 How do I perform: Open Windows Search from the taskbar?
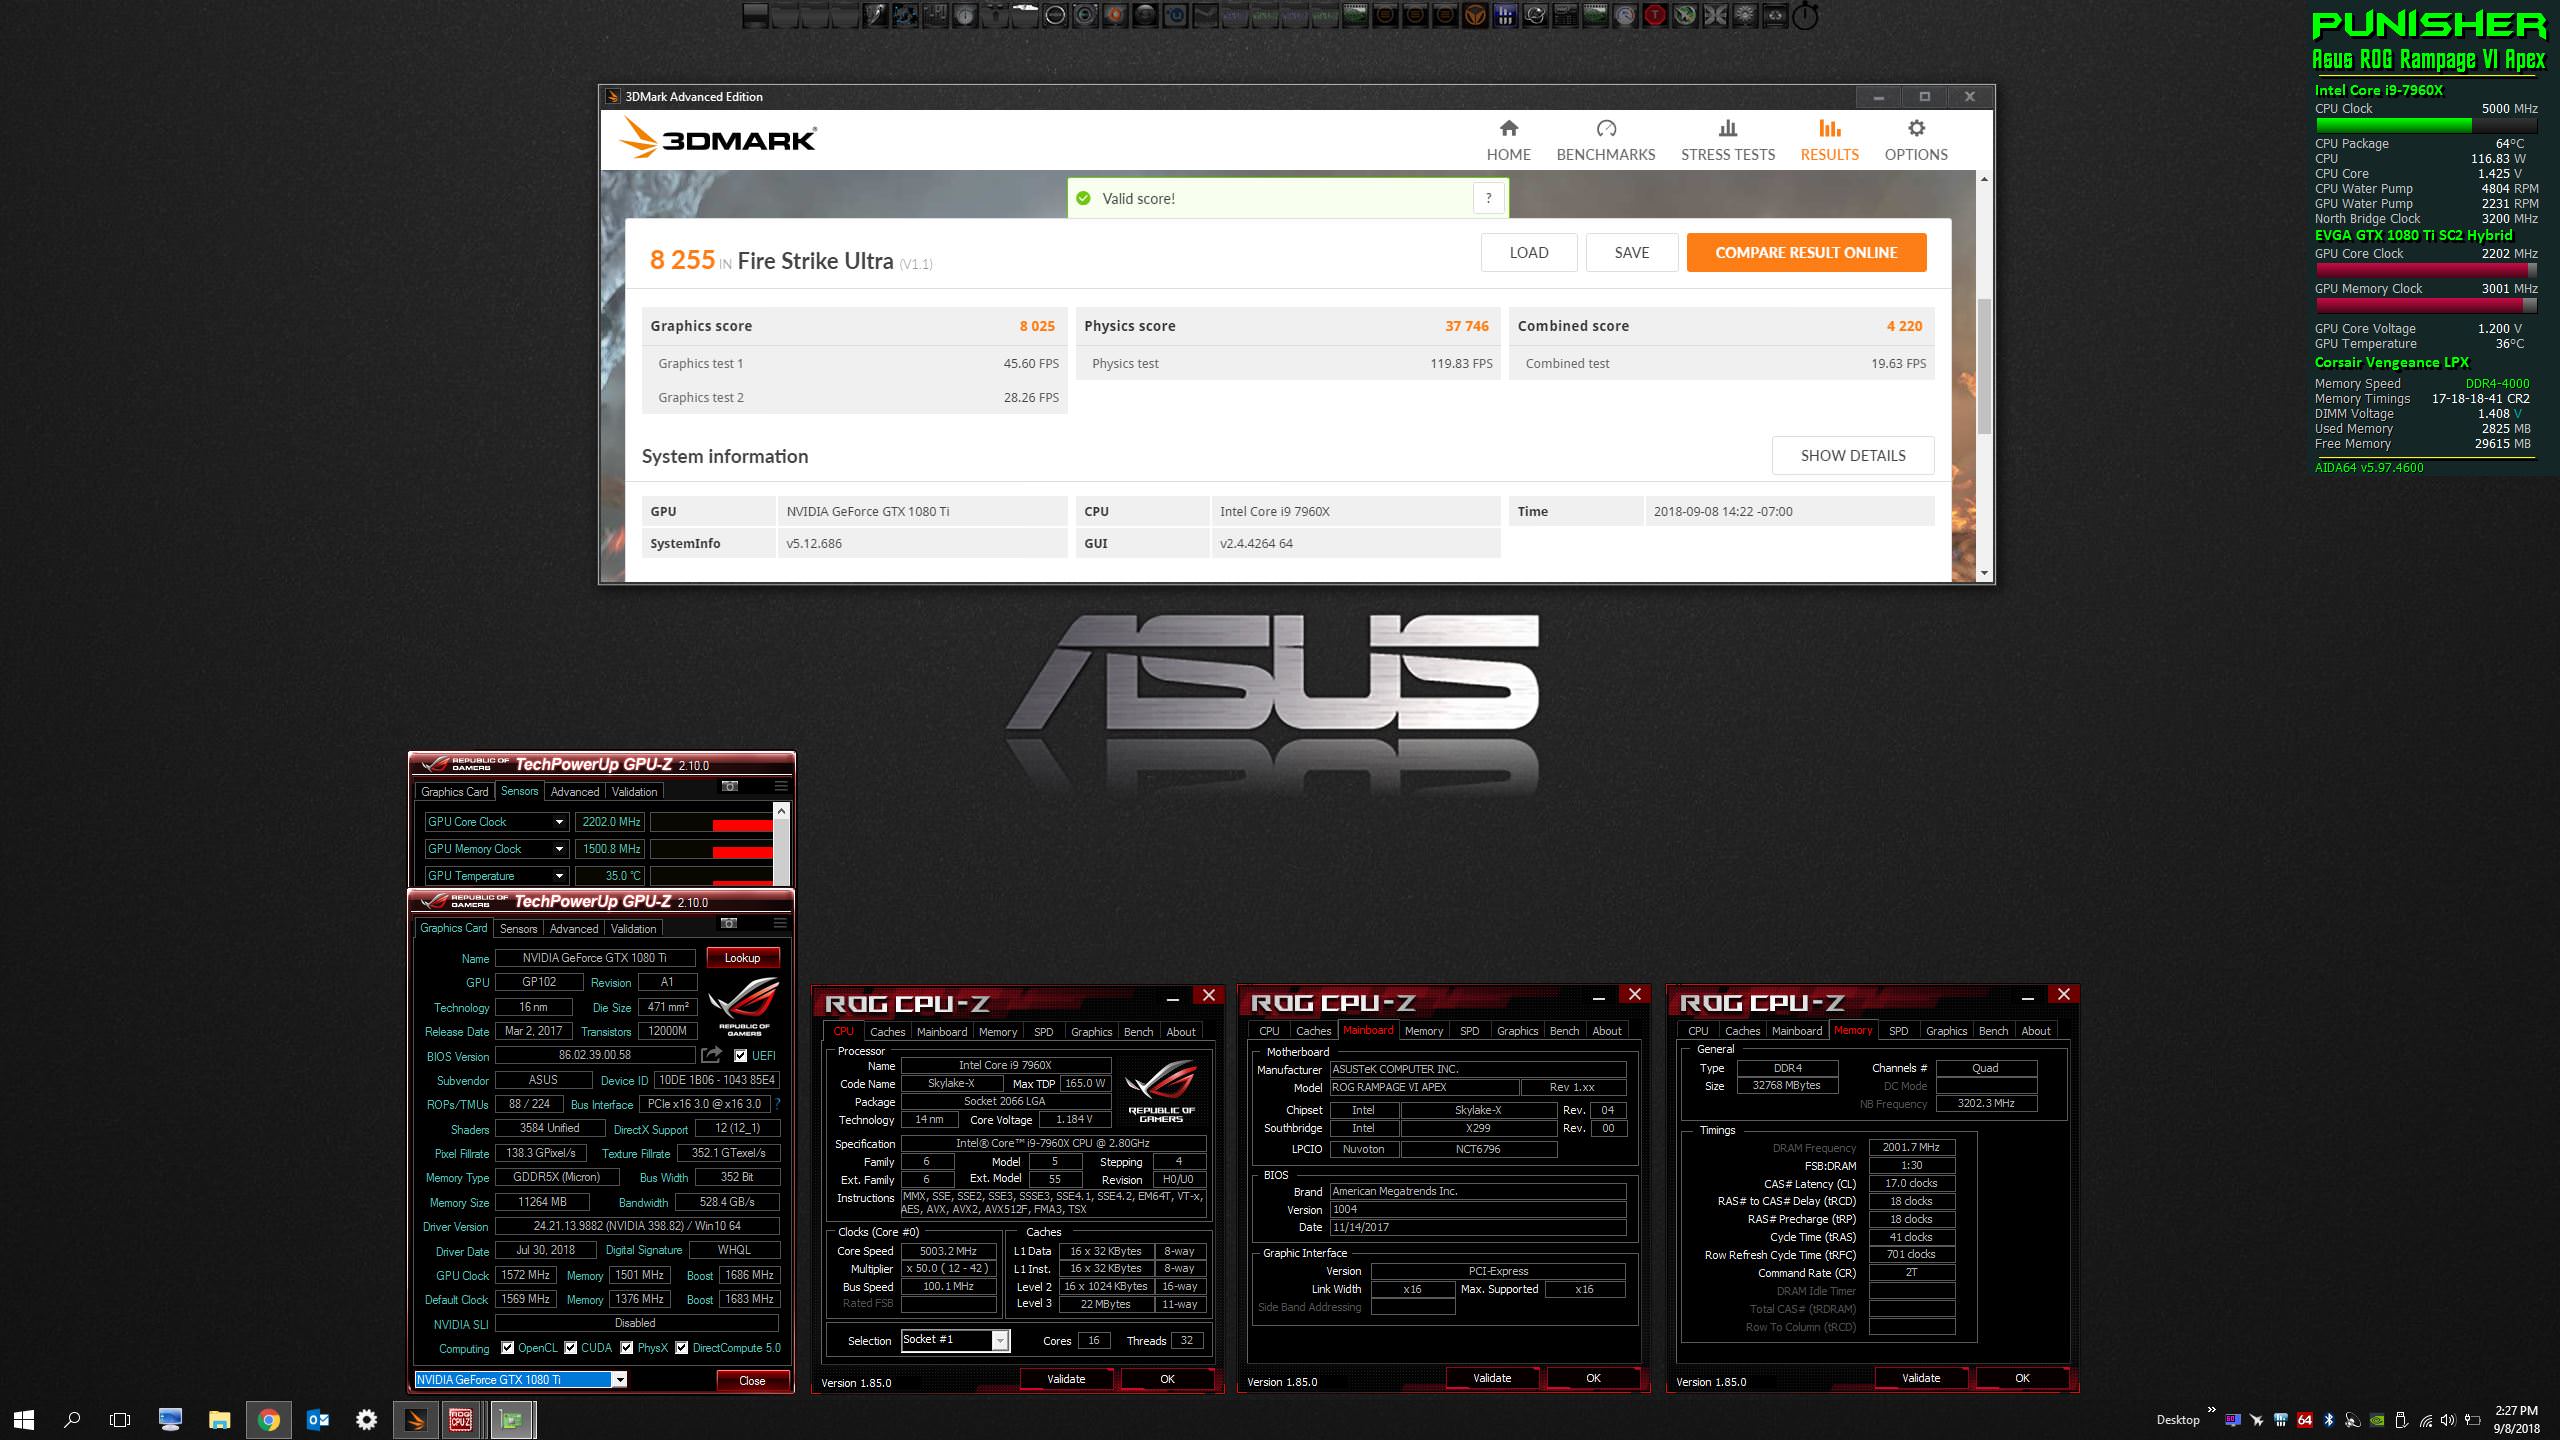(x=72, y=1420)
